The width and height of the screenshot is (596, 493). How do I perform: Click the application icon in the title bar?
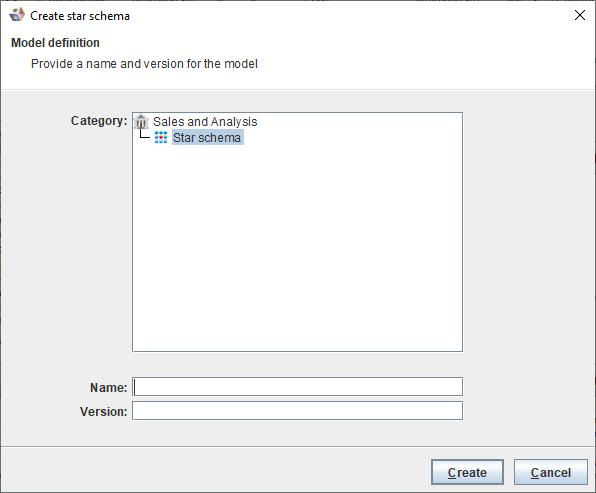click(17, 15)
